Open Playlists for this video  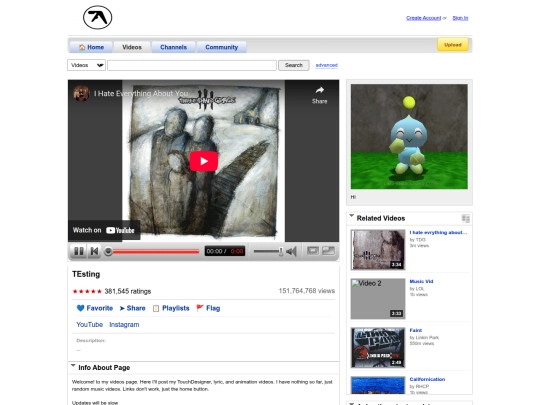pyautogui.click(x=171, y=308)
